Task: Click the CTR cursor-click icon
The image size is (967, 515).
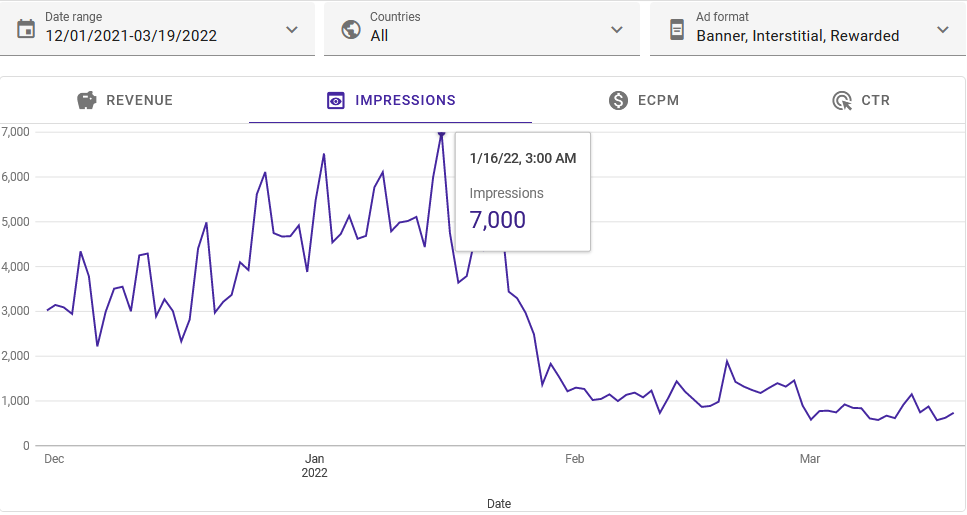Action: [842, 100]
